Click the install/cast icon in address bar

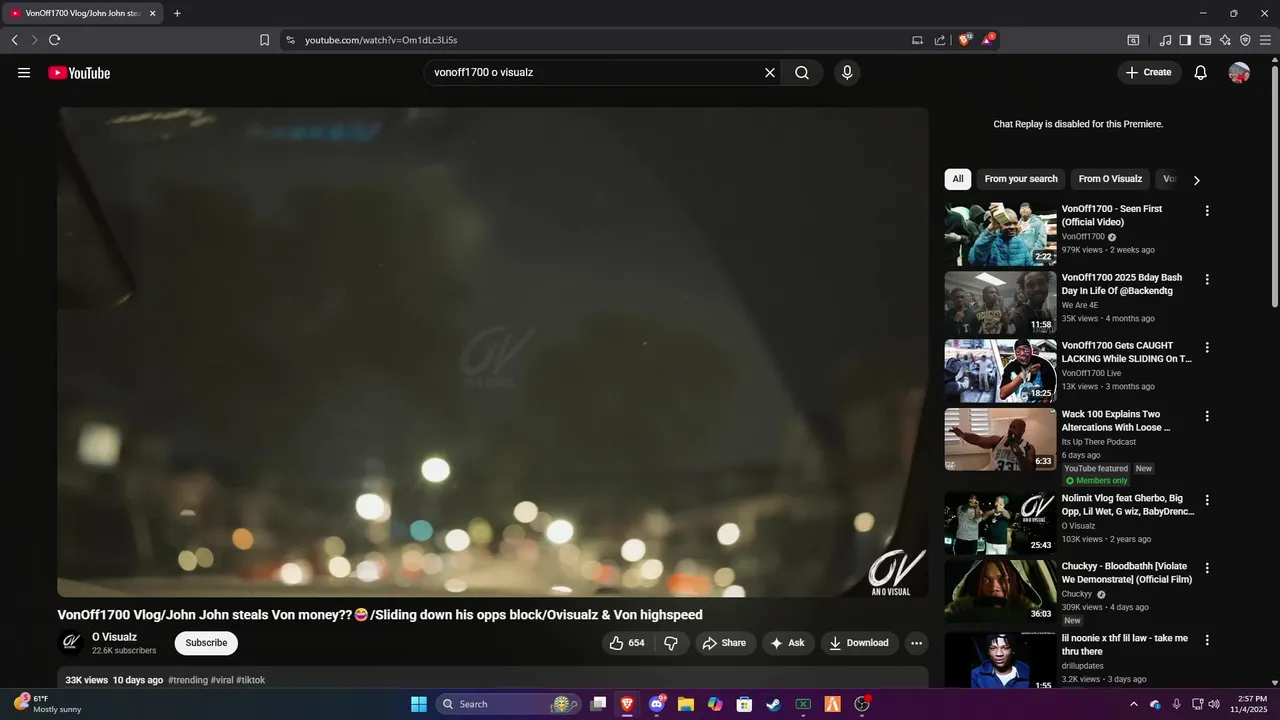point(917,40)
